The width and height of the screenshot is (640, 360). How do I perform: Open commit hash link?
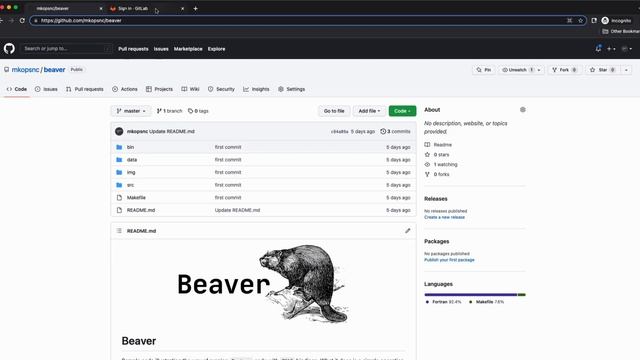click(x=339, y=131)
